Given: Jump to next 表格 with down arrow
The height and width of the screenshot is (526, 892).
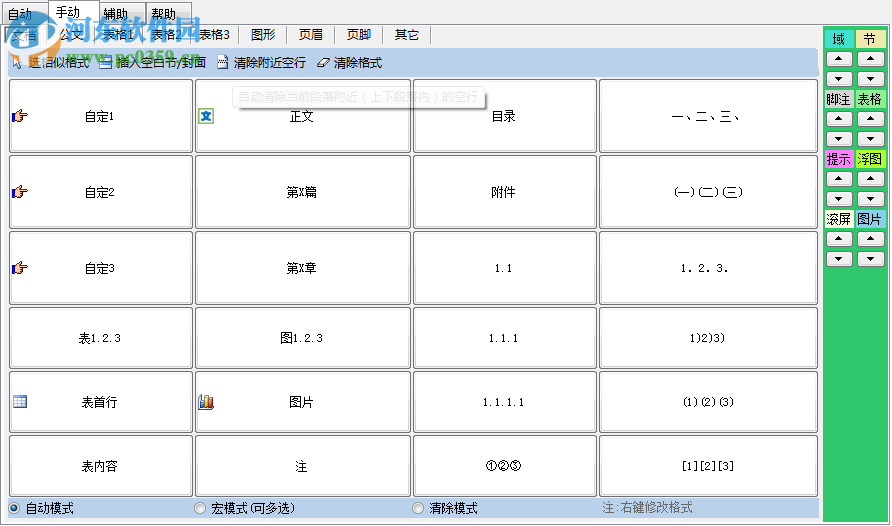Looking at the screenshot, I should pos(870,139).
